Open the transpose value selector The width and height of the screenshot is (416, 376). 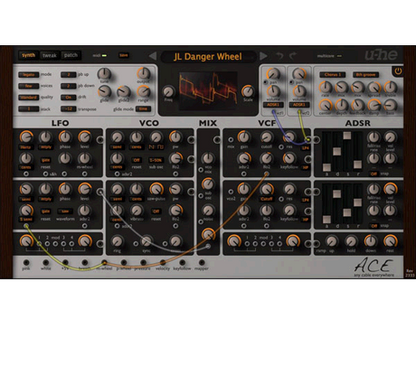[x=69, y=109]
